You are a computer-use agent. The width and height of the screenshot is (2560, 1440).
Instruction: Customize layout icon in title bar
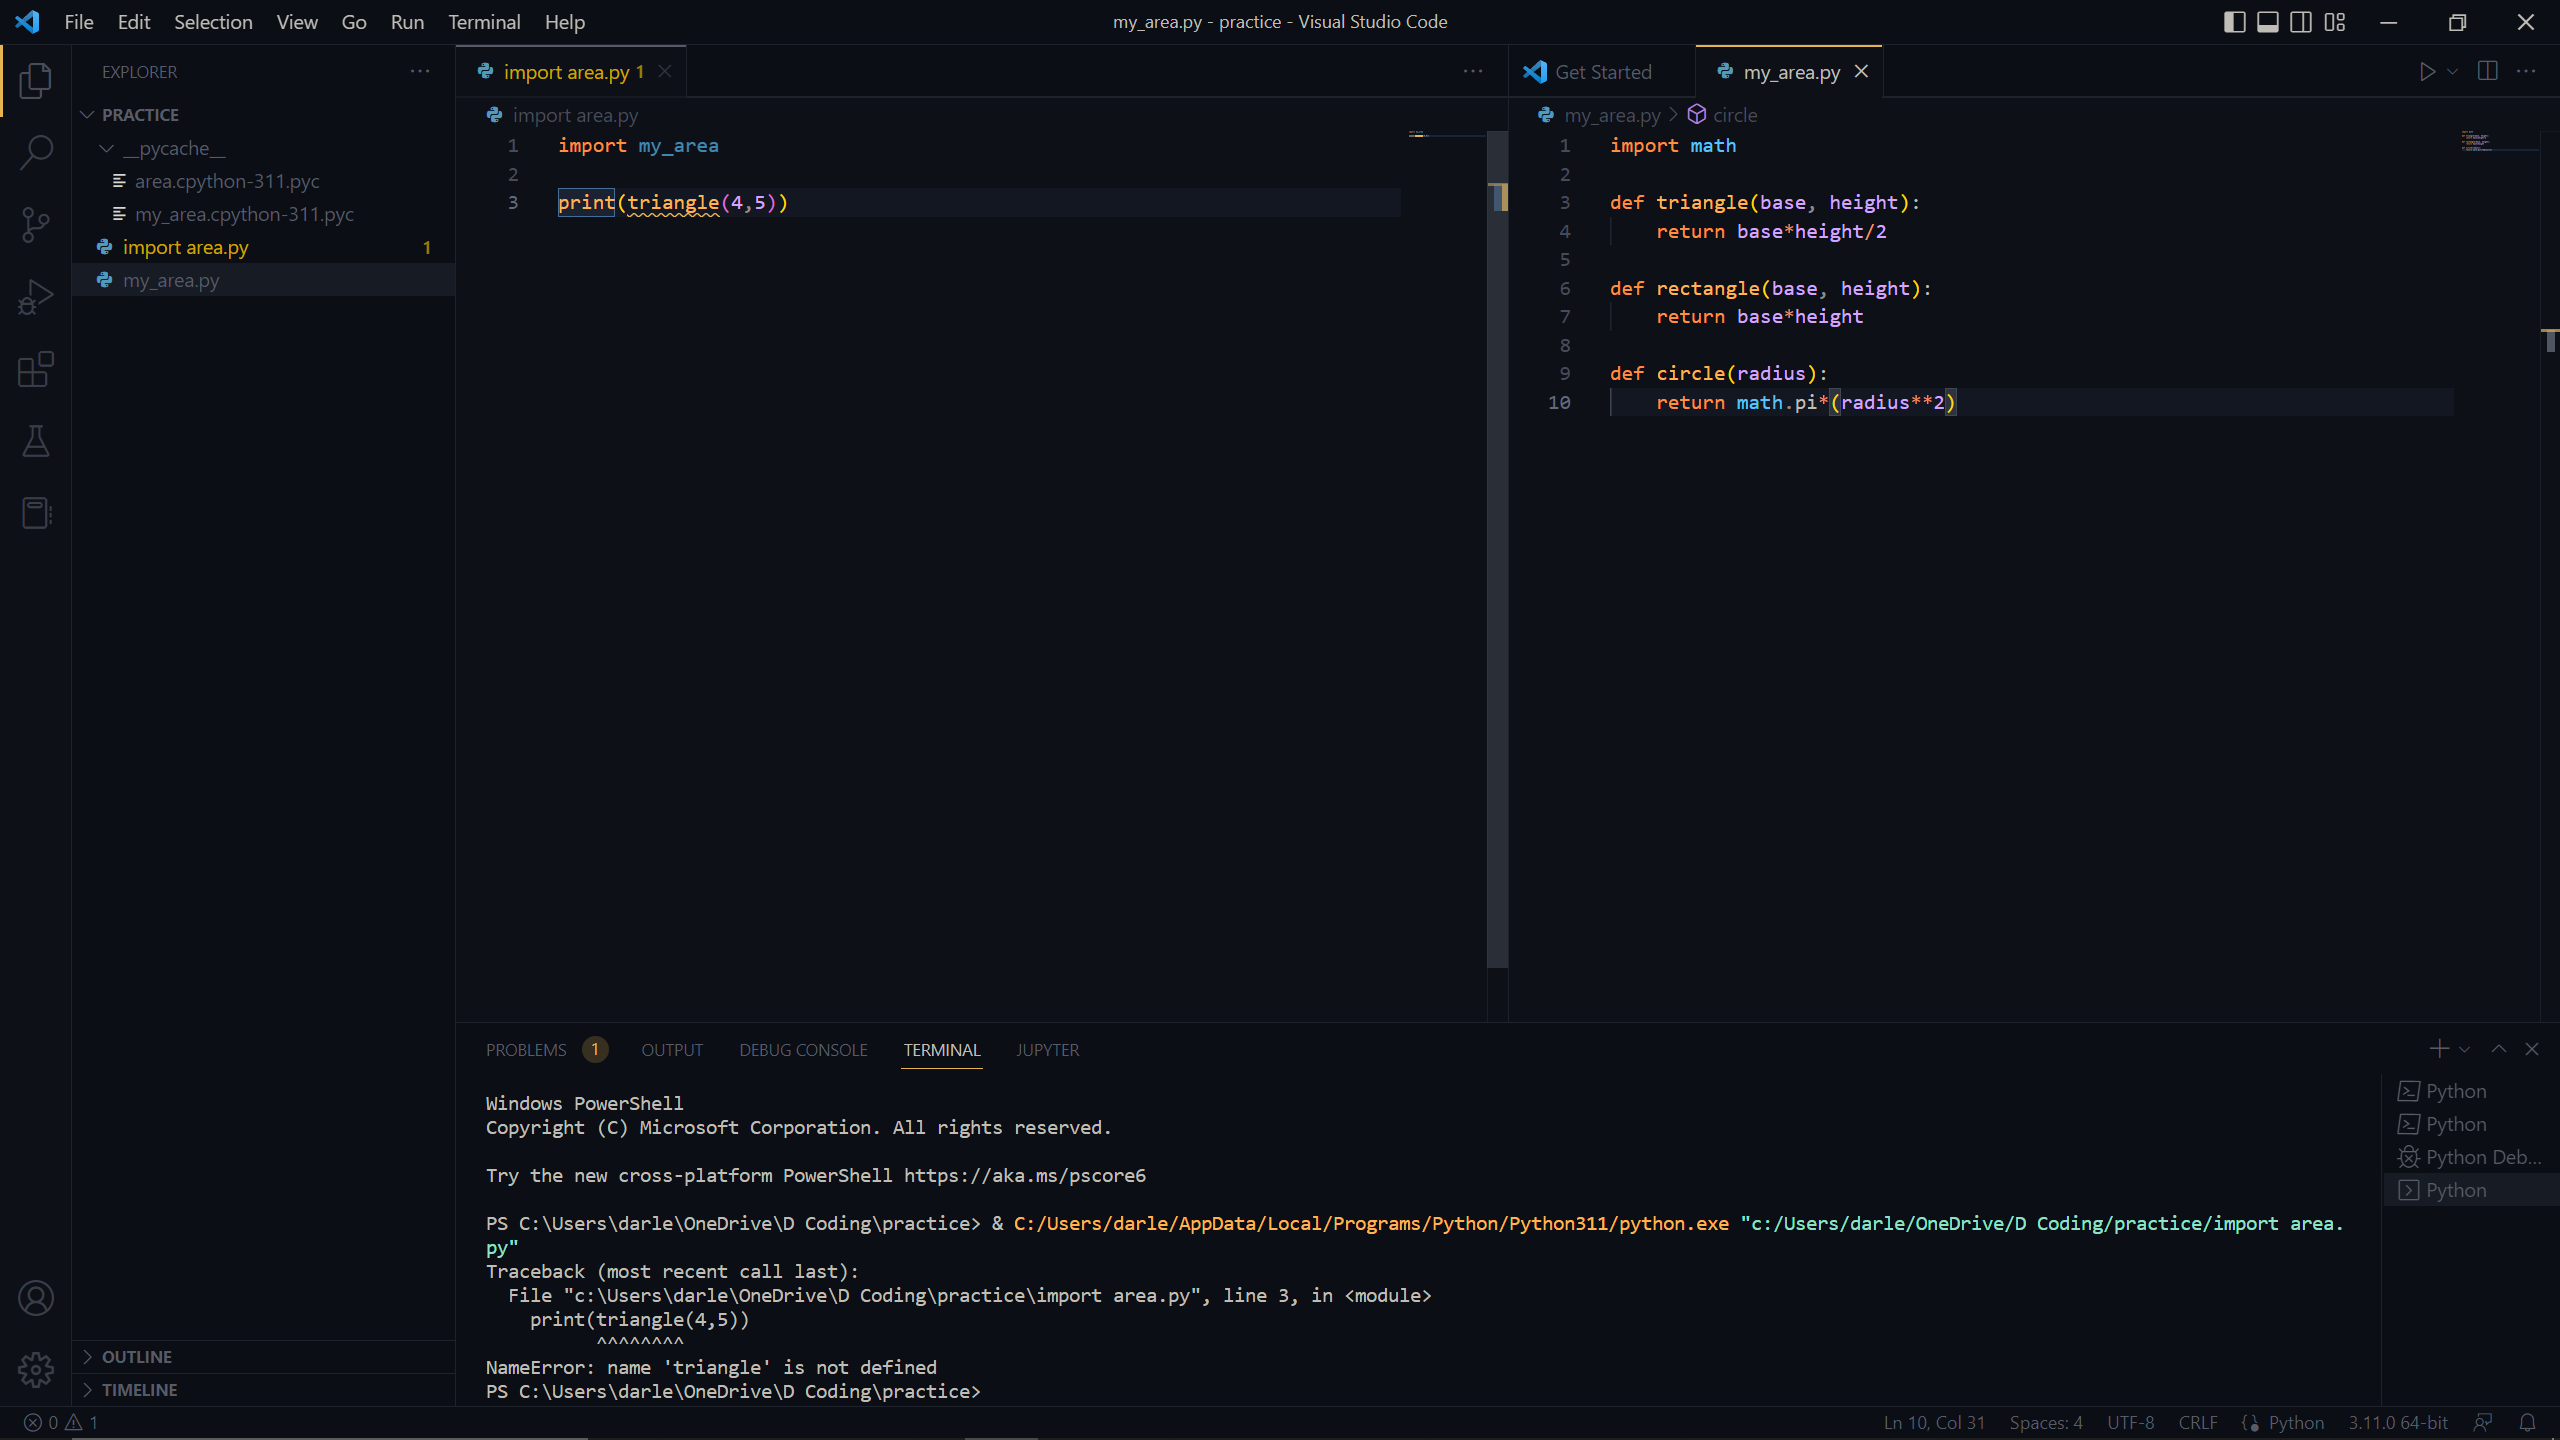point(2335,22)
